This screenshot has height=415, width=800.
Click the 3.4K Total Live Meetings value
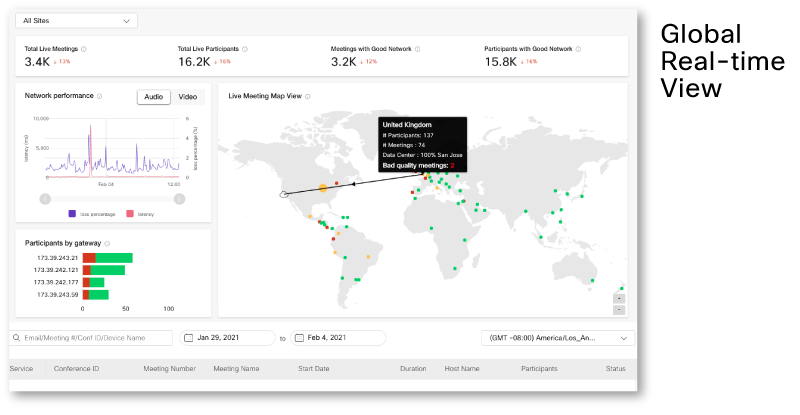pos(37,62)
